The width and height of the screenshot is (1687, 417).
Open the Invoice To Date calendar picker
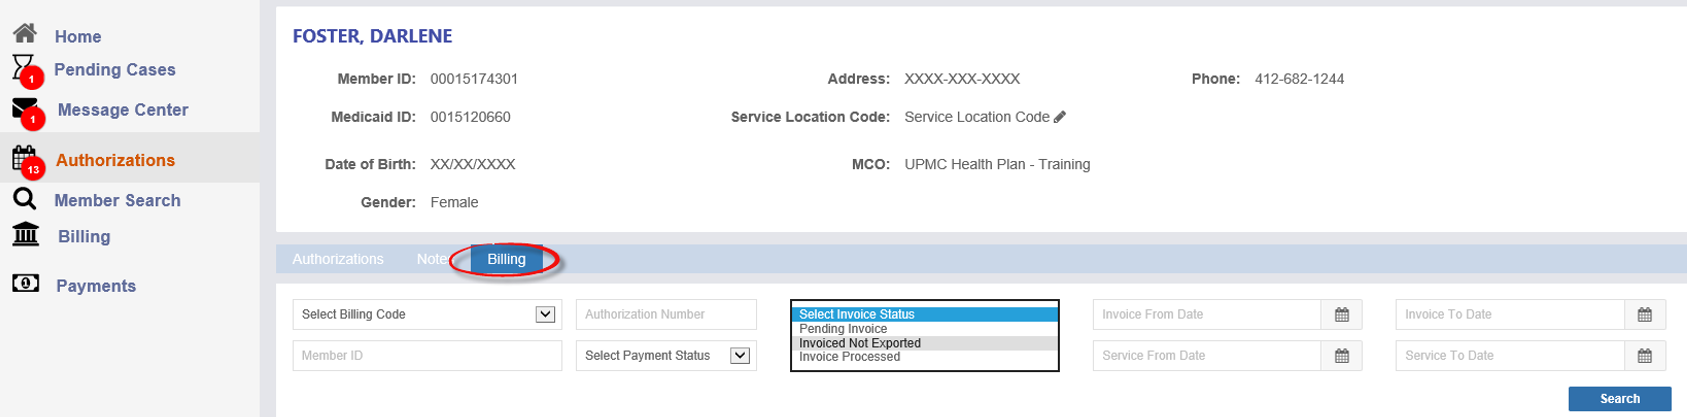click(x=1645, y=315)
